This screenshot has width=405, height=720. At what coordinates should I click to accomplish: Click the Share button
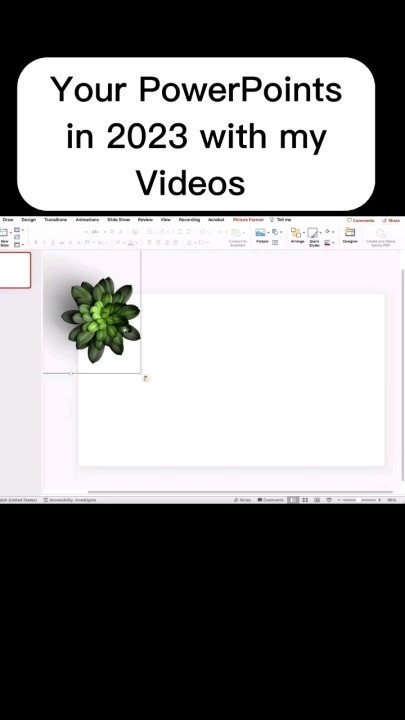pyautogui.click(x=391, y=220)
